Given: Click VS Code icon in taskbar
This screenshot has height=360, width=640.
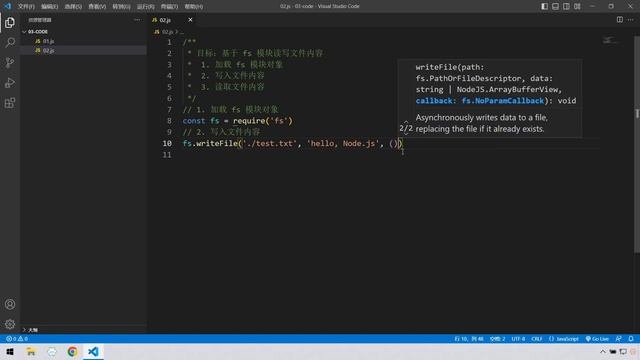Looking at the screenshot, I should click(93, 351).
